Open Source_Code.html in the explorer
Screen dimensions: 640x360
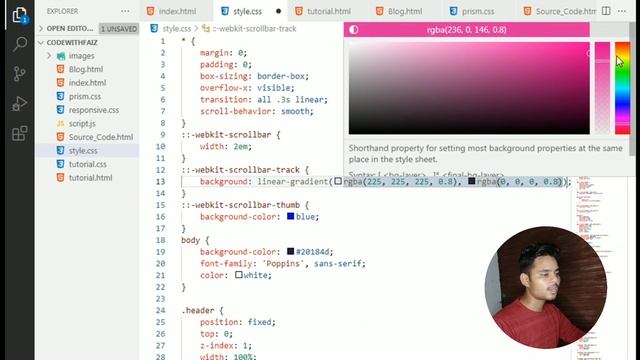tap(101, 137)
